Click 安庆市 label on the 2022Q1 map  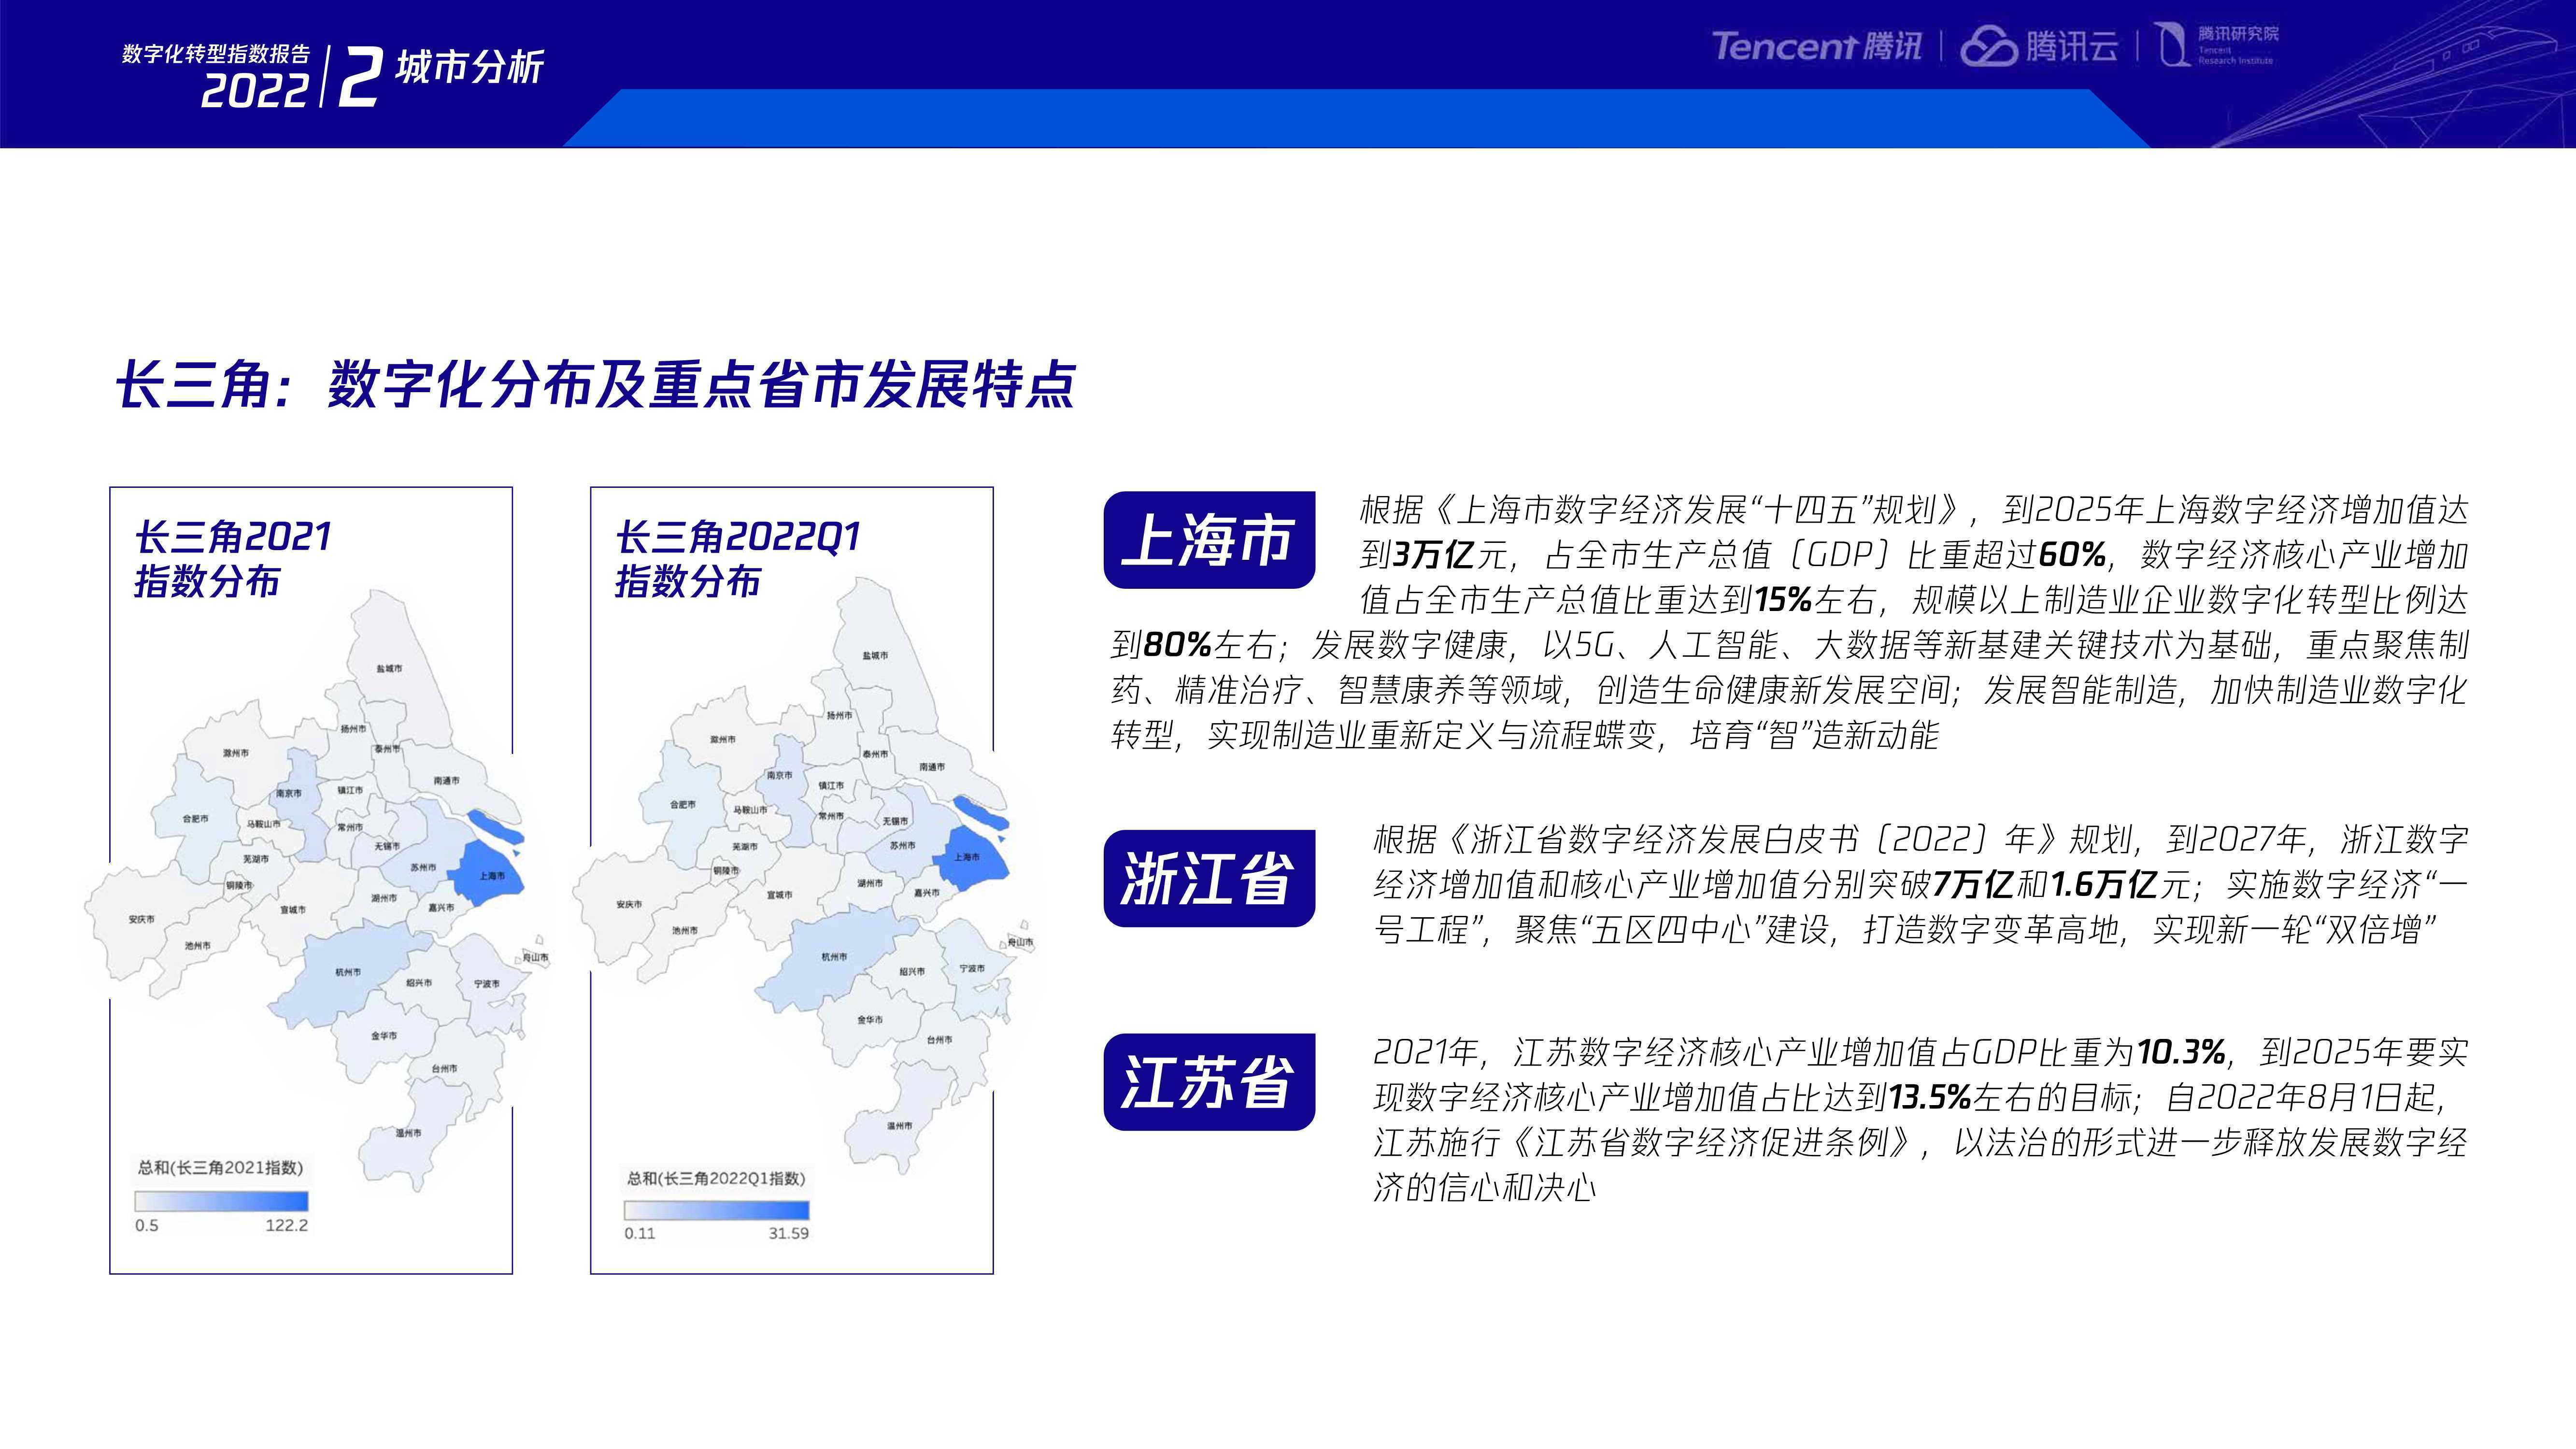pyautogui.click(x=629, y=904)
